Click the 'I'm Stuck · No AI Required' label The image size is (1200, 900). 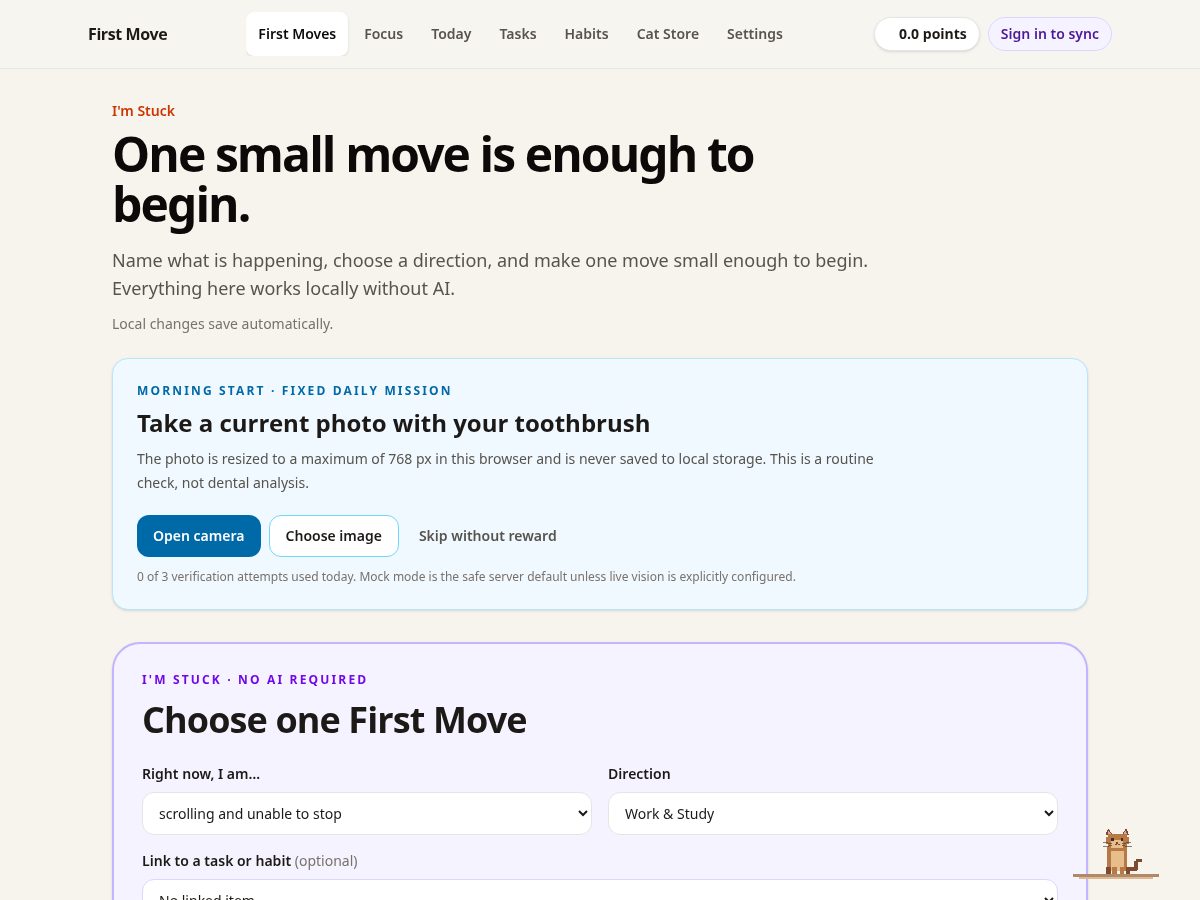(255, 679)
